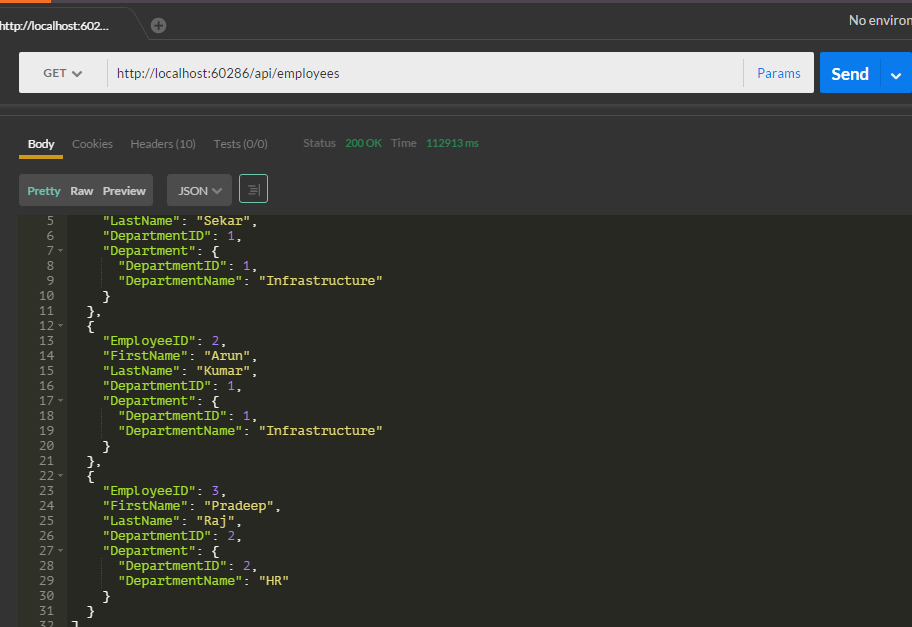Switch to the Cookies tab

(92, 144)
